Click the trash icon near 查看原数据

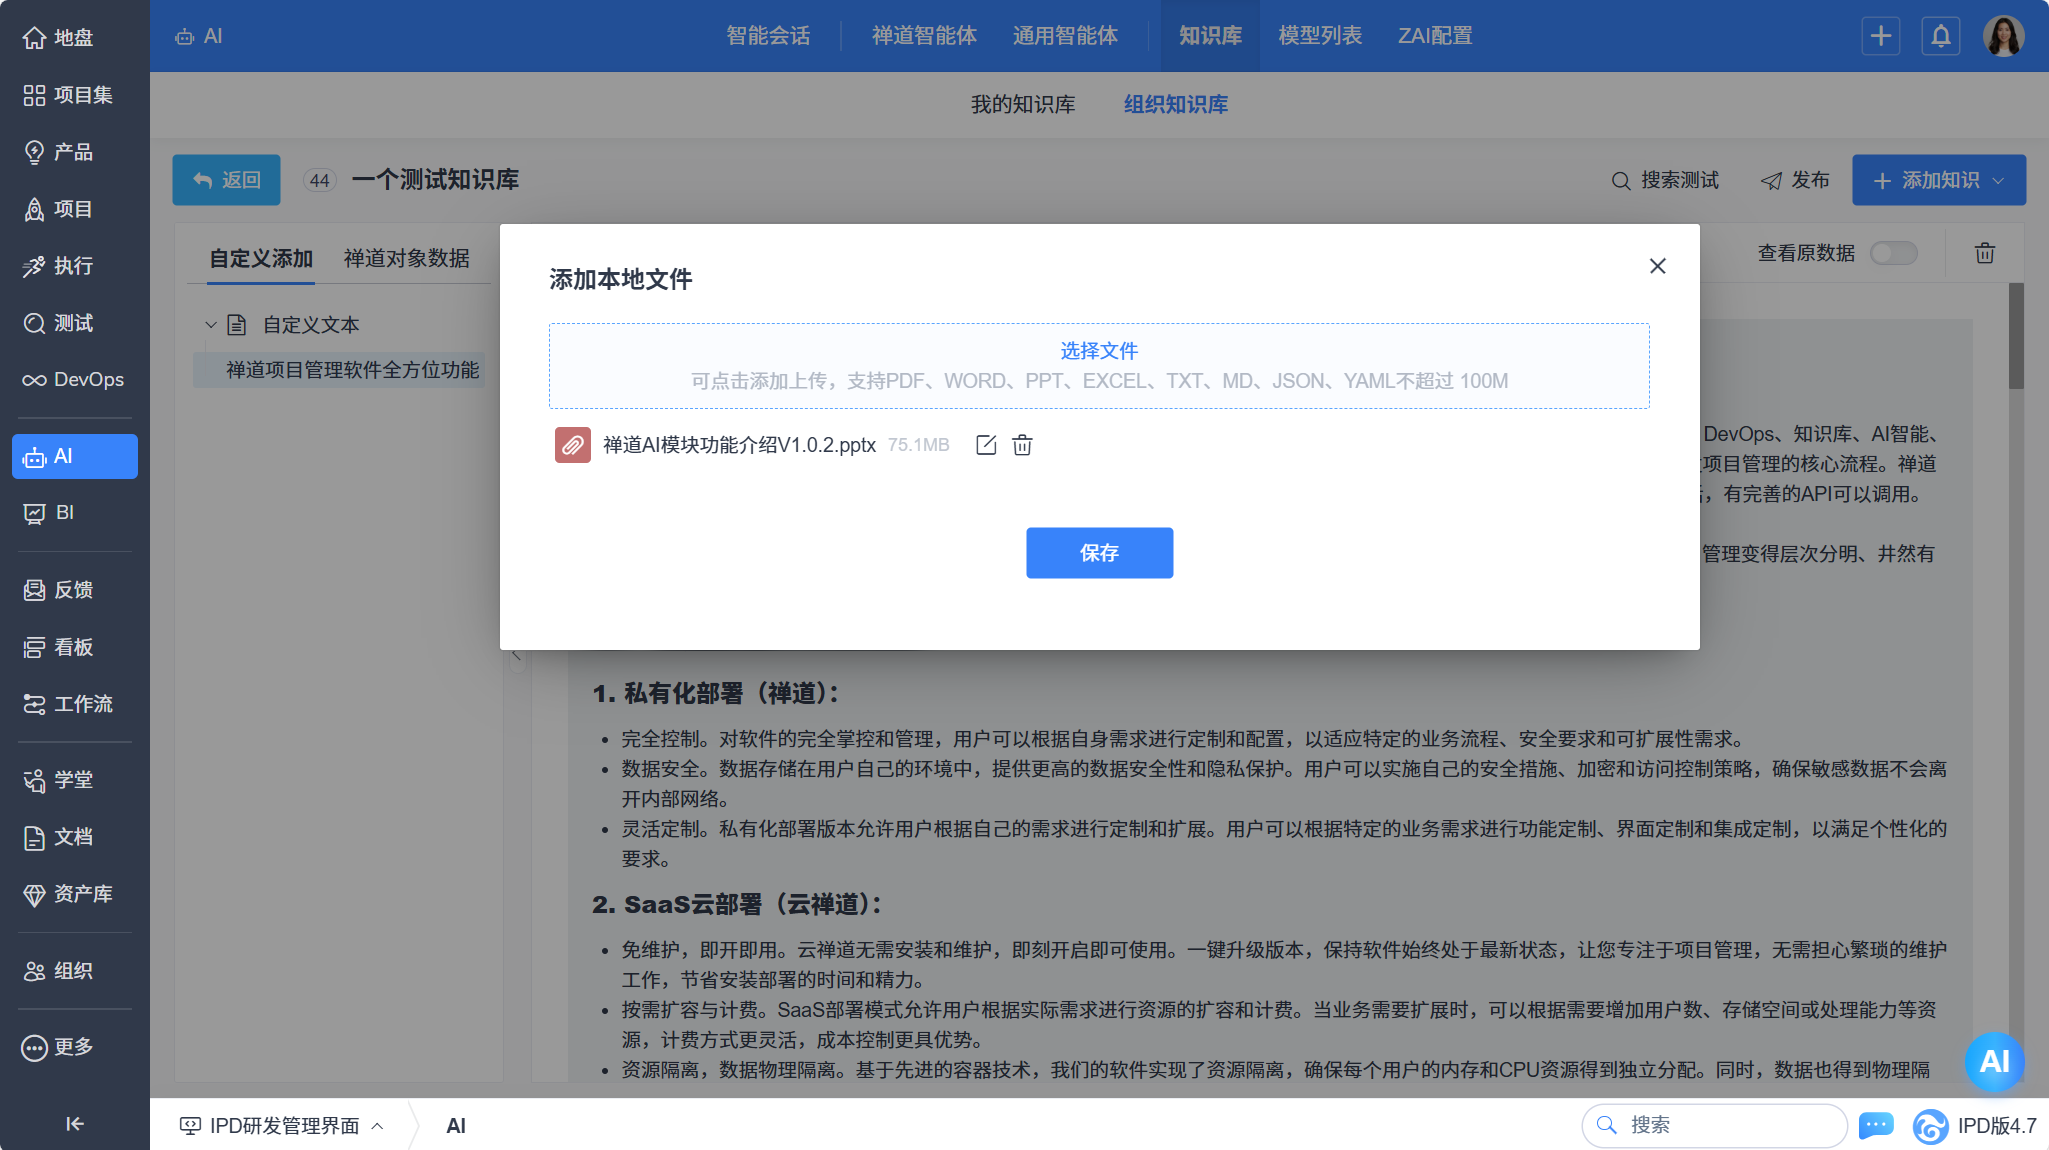coord(1984,253)
